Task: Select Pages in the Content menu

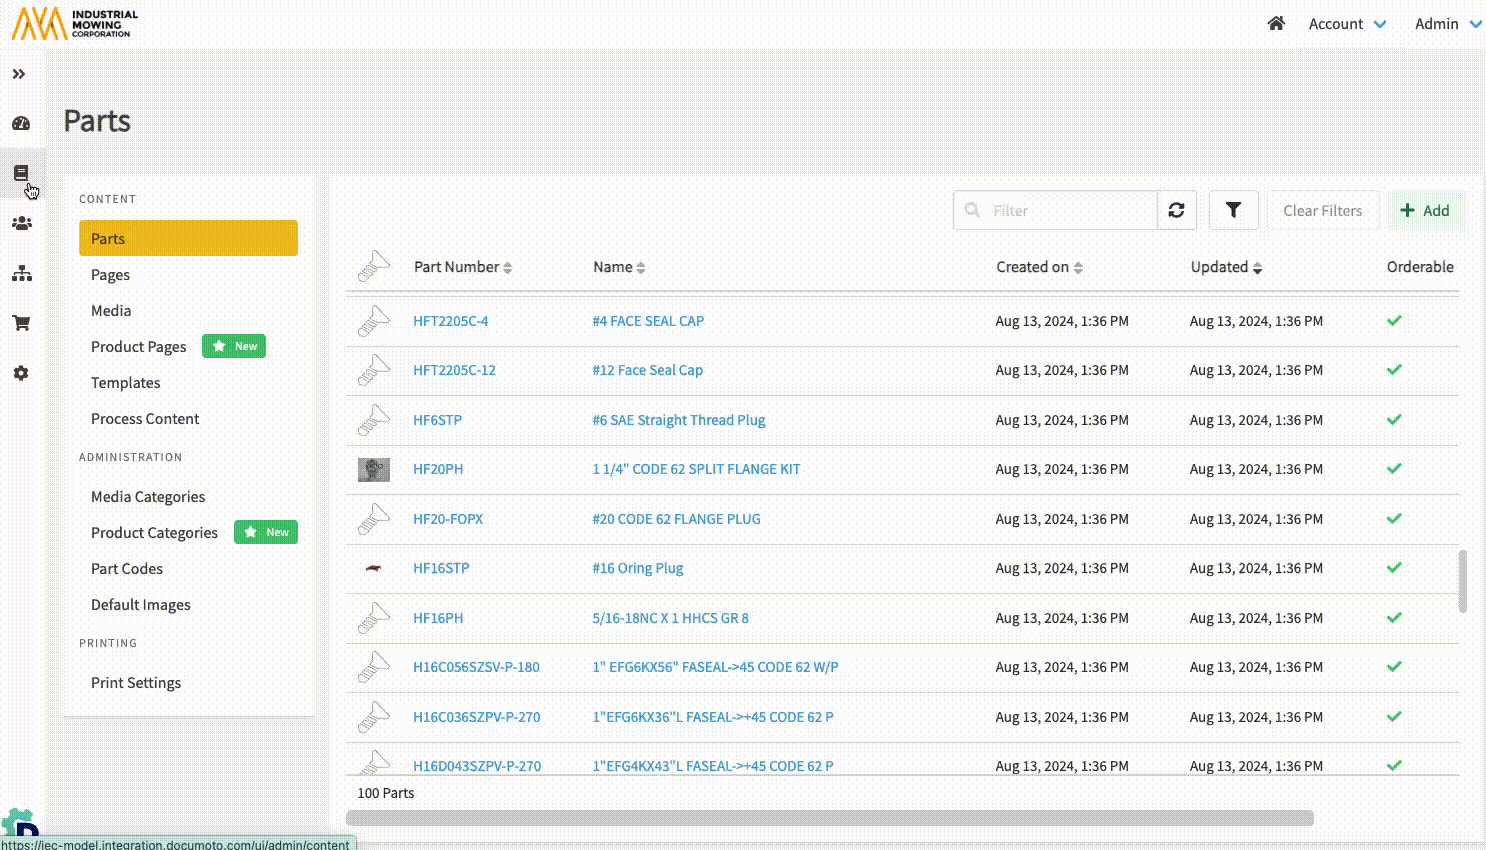Action: [110, 275]
